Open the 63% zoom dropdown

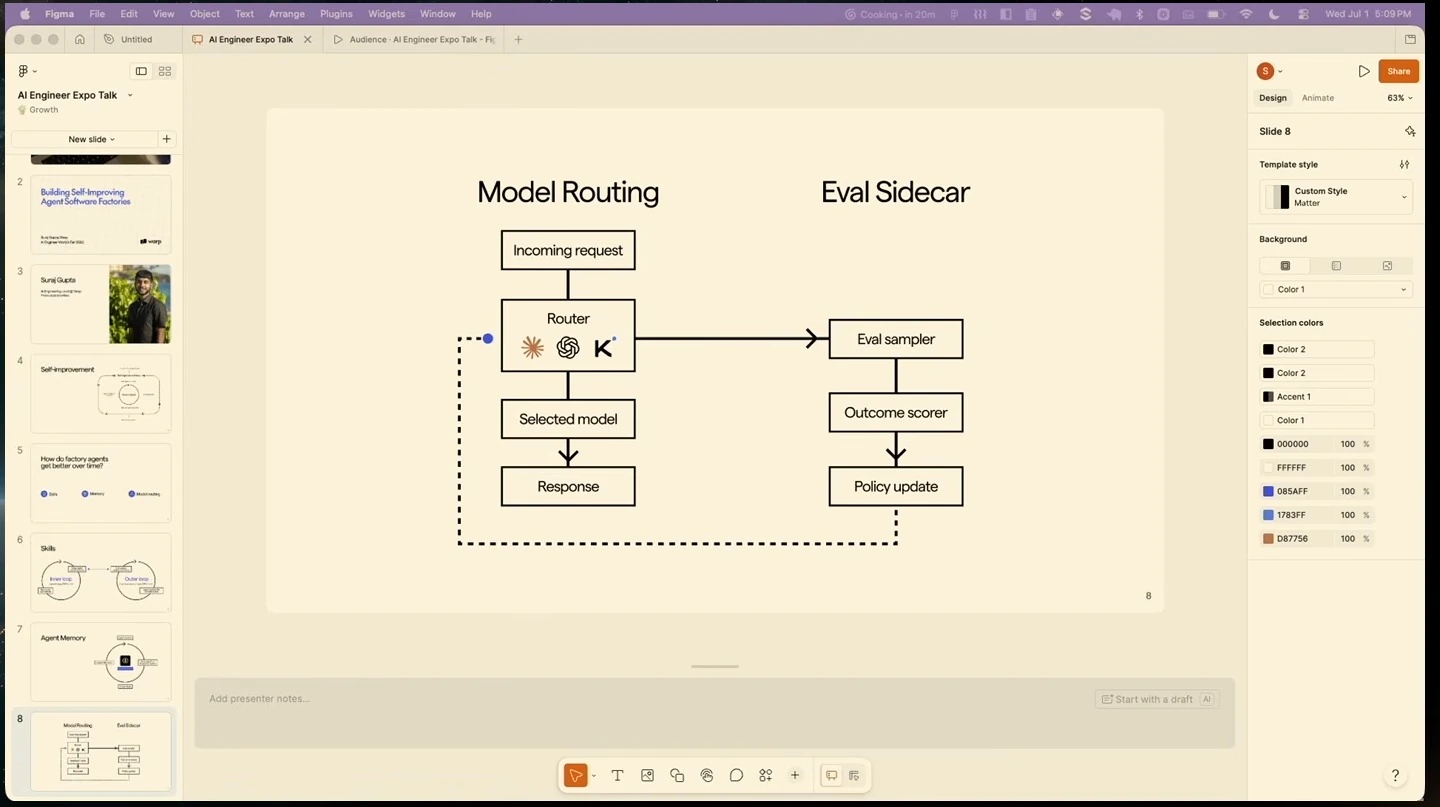pos(1400,98)
